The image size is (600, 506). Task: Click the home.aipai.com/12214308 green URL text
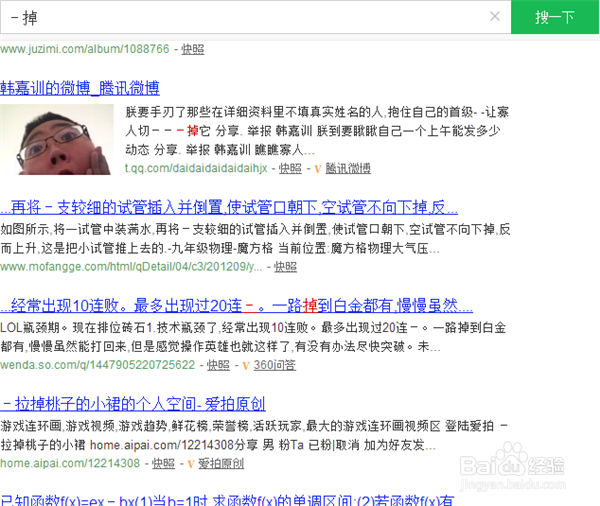pyautogui.click(x=70, y=464)
